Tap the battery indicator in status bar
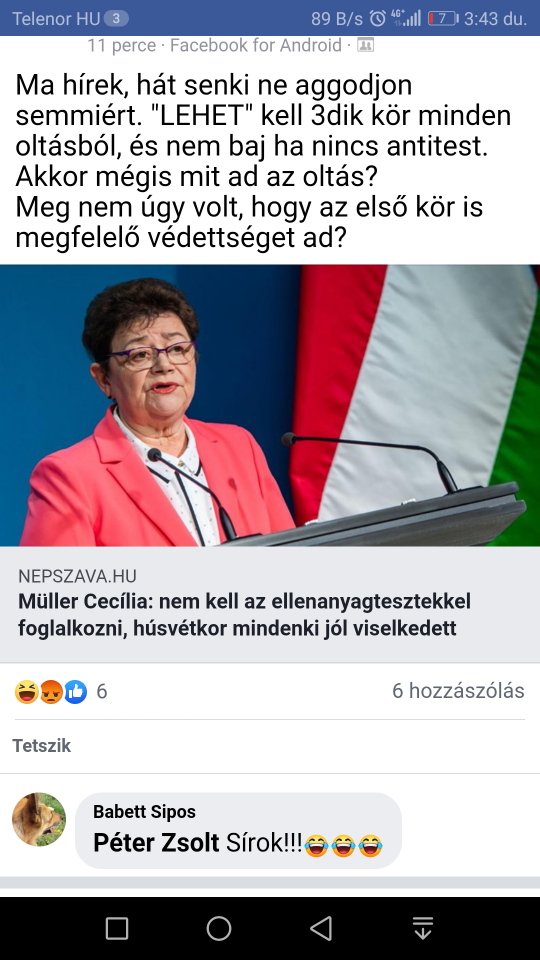 point(443,18)
